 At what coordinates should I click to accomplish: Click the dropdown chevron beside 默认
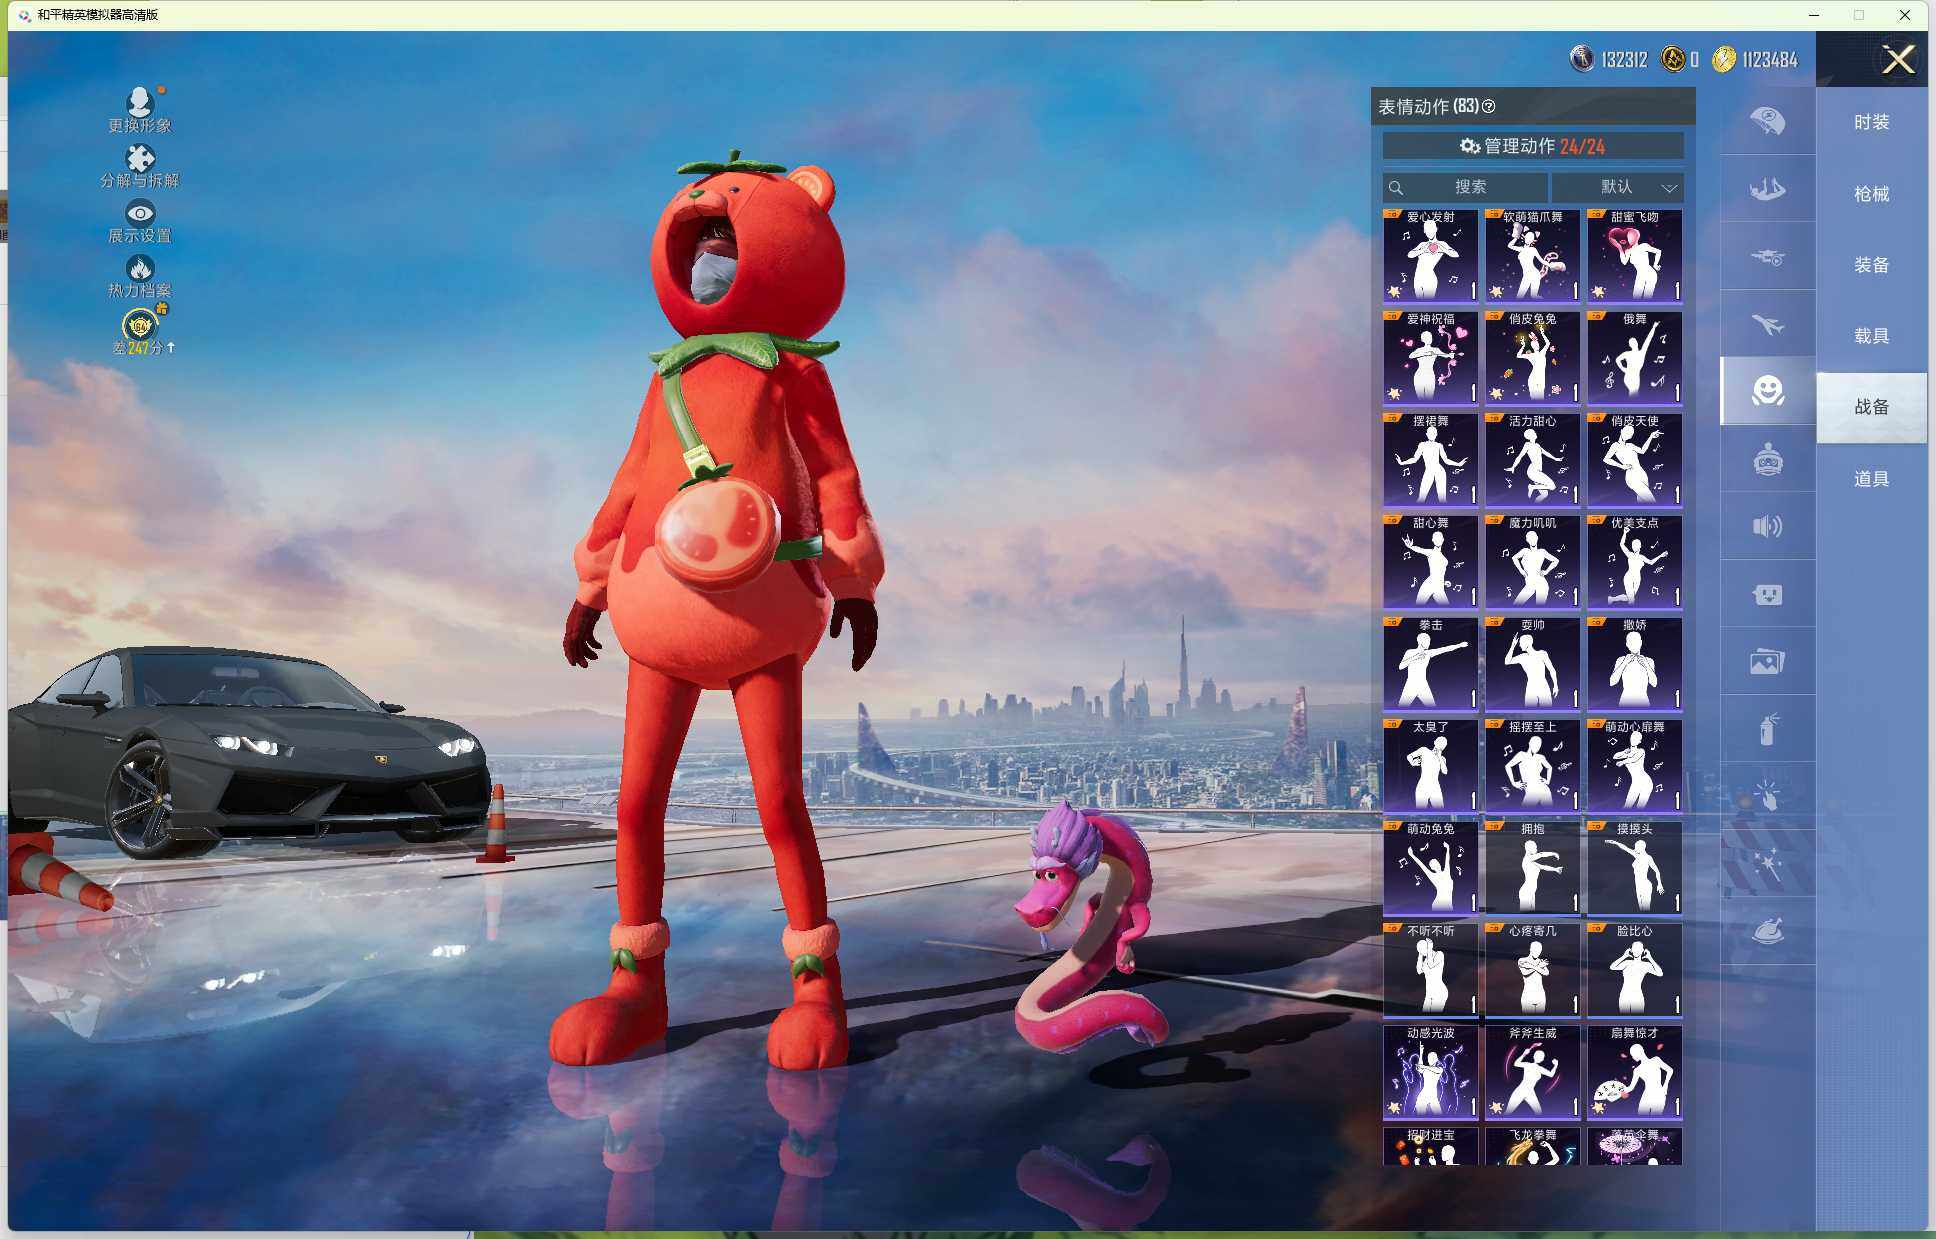point(1669,188)
